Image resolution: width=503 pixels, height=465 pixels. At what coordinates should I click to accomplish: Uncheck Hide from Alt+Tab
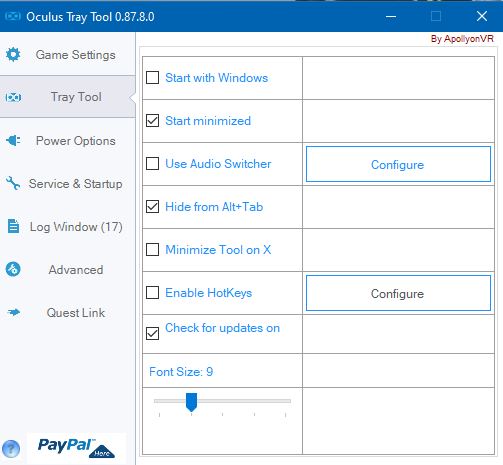coord(152,207)
